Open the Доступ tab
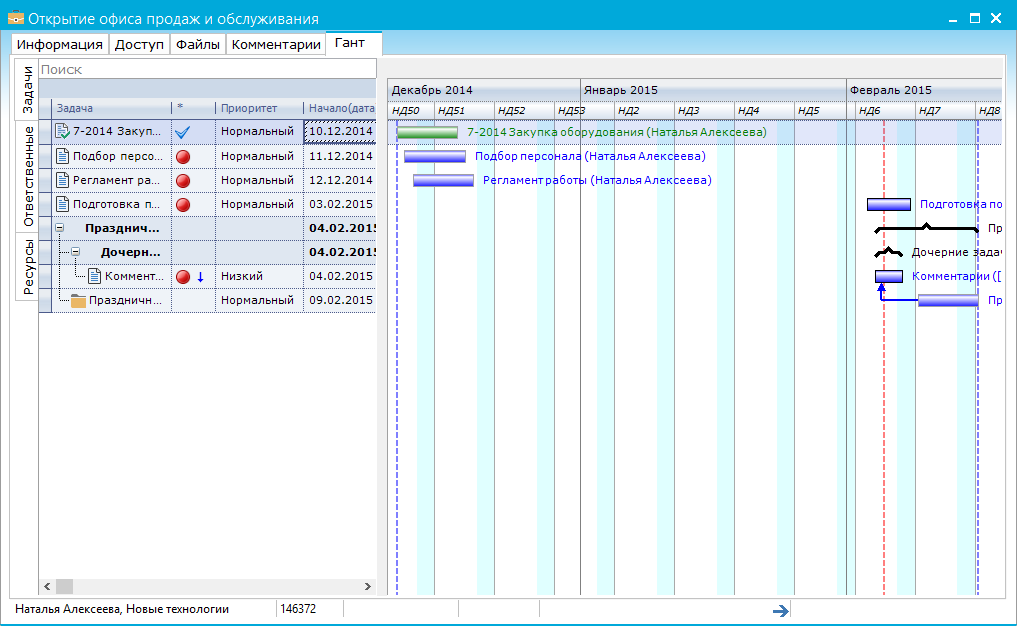Viewport: 1017px width, 626px height. (x=139, y=44)
